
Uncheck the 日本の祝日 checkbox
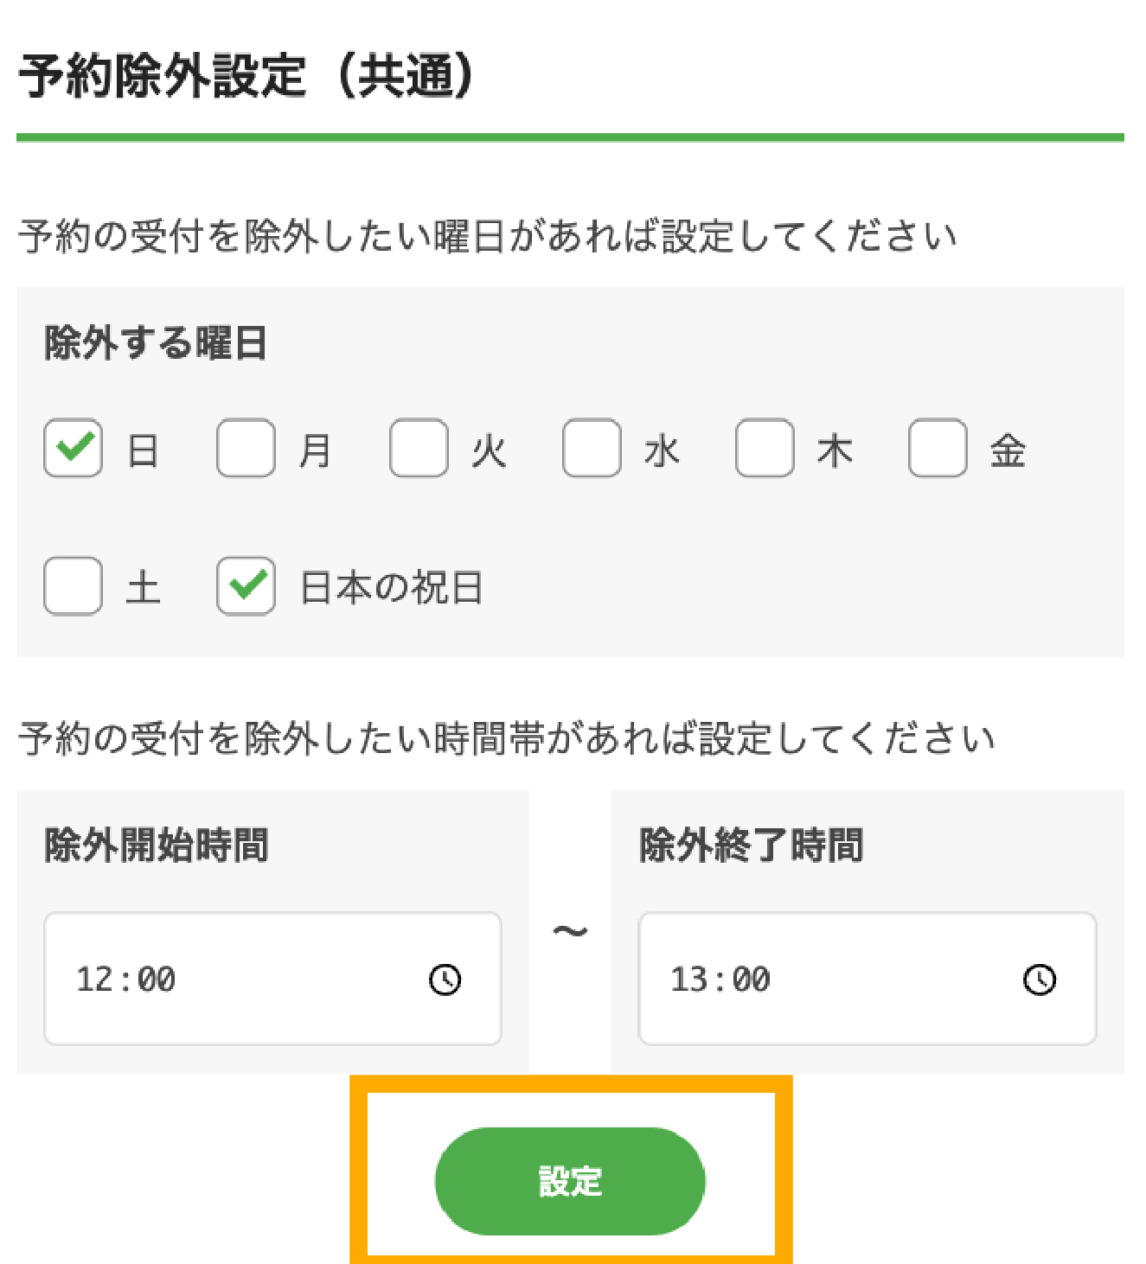(x=246, y=586)
